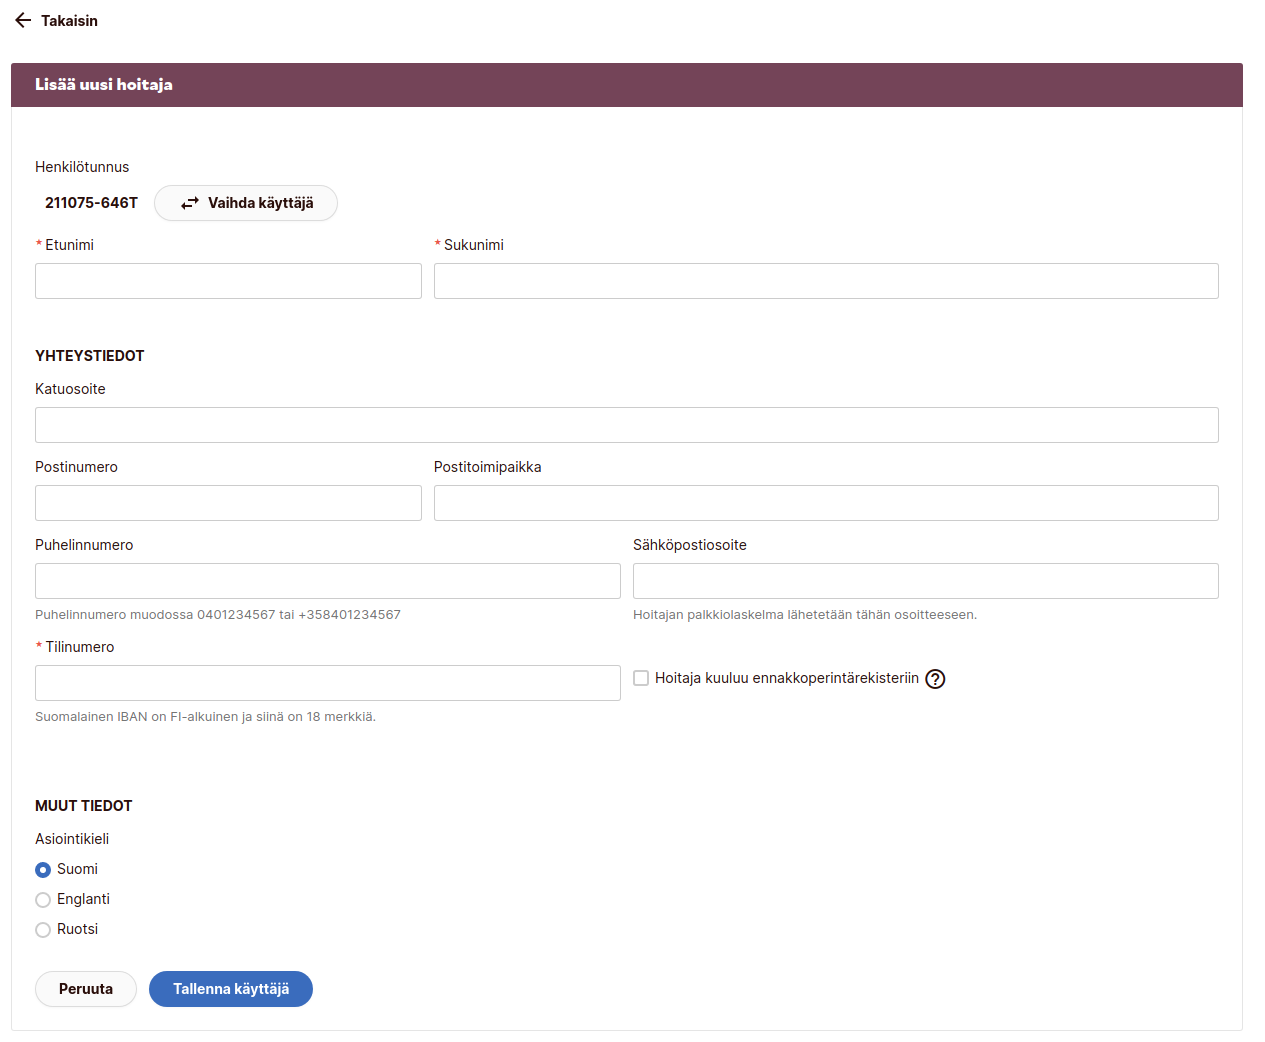
Task: Focus the Sukunimi input field
Action: click(x=826, y=281)
